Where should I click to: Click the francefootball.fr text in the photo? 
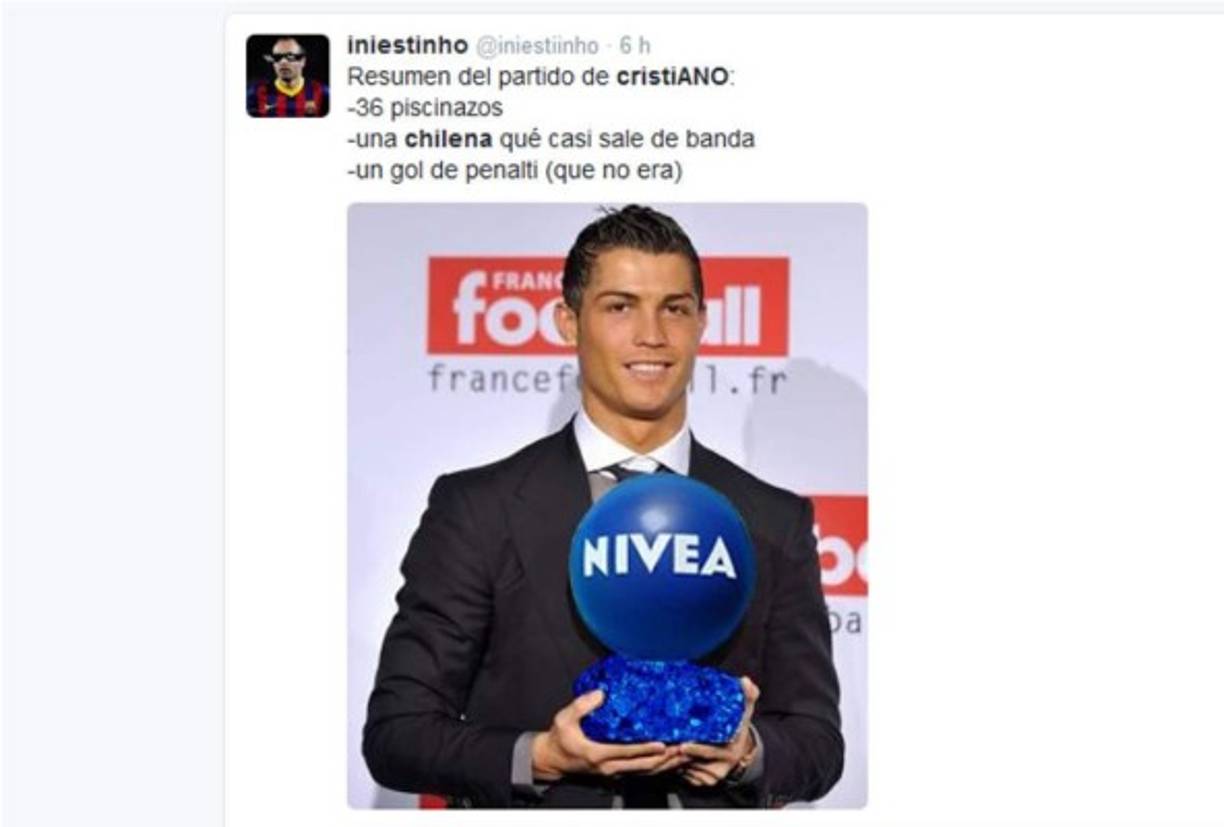(x=607, y=380)
